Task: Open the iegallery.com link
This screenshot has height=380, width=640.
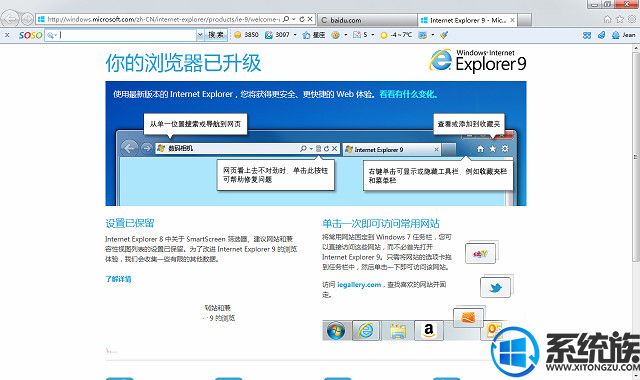Action: tap(359, 285)
